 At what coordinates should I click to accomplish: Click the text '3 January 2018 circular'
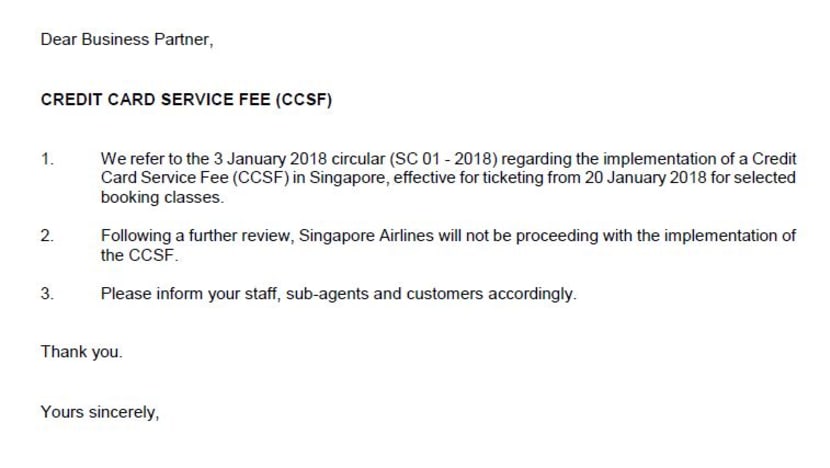299,159
